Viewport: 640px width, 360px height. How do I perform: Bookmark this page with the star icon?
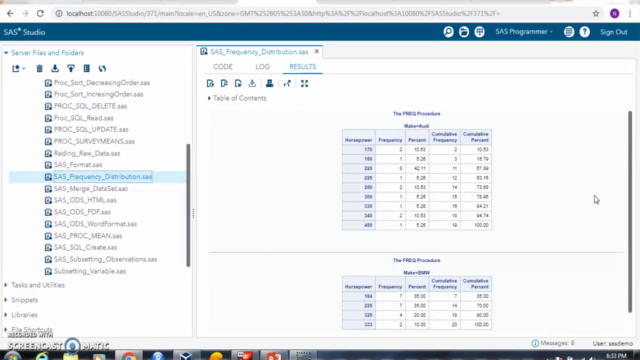coord(596,13)
